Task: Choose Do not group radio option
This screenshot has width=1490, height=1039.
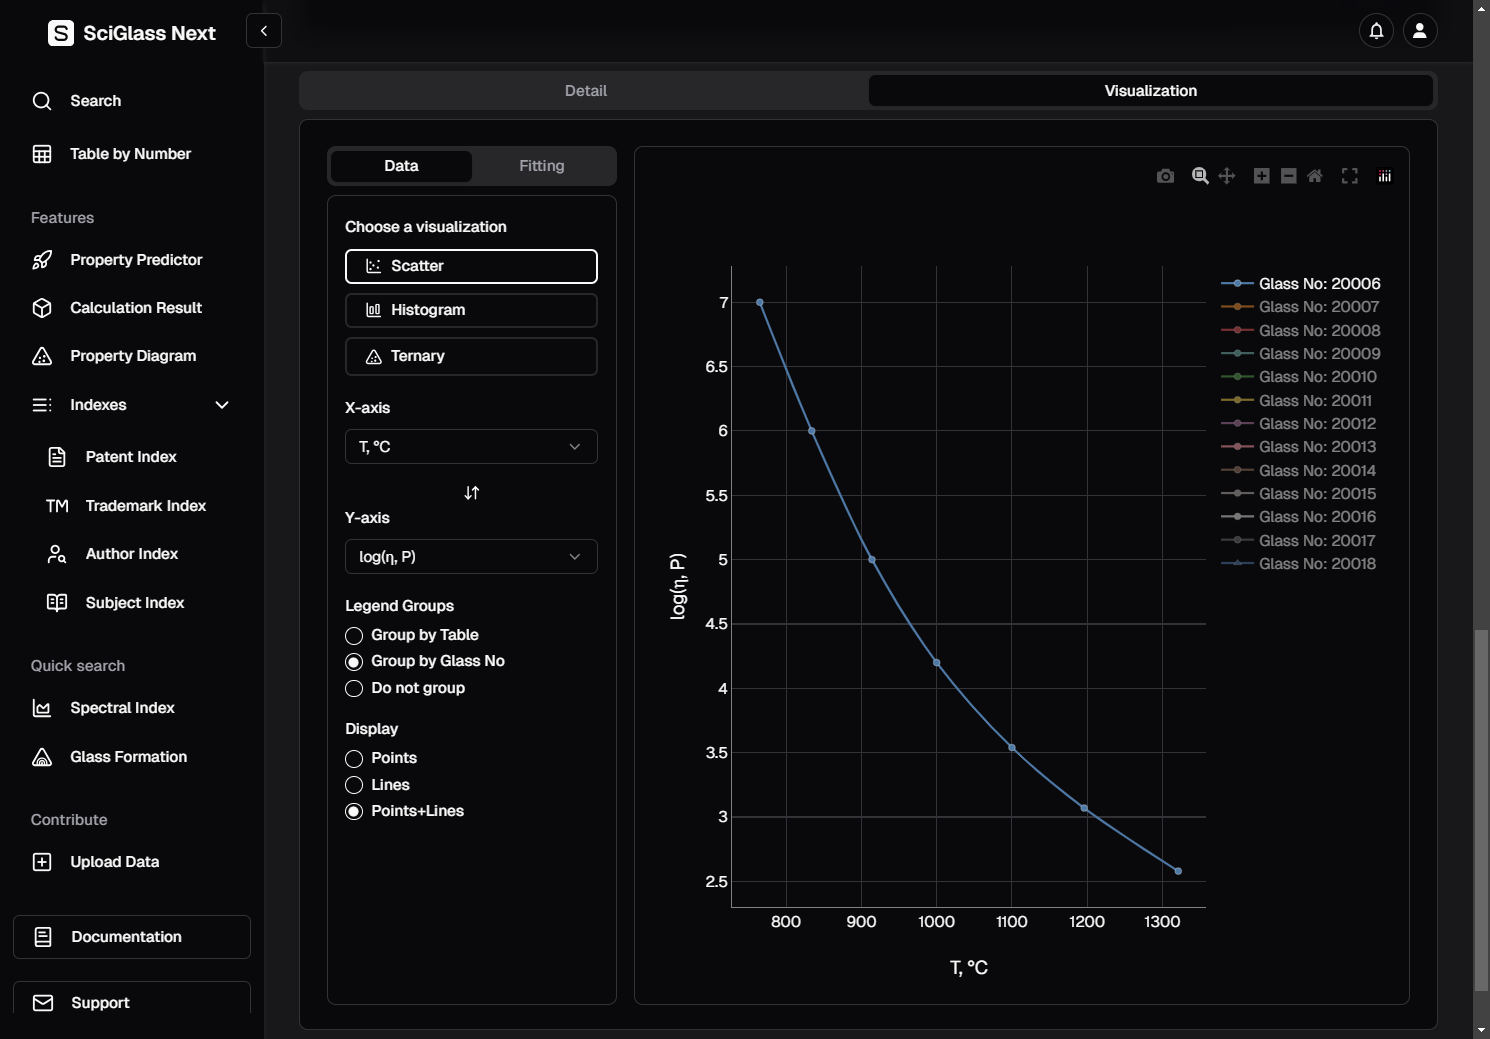Action: pos(354,689)
